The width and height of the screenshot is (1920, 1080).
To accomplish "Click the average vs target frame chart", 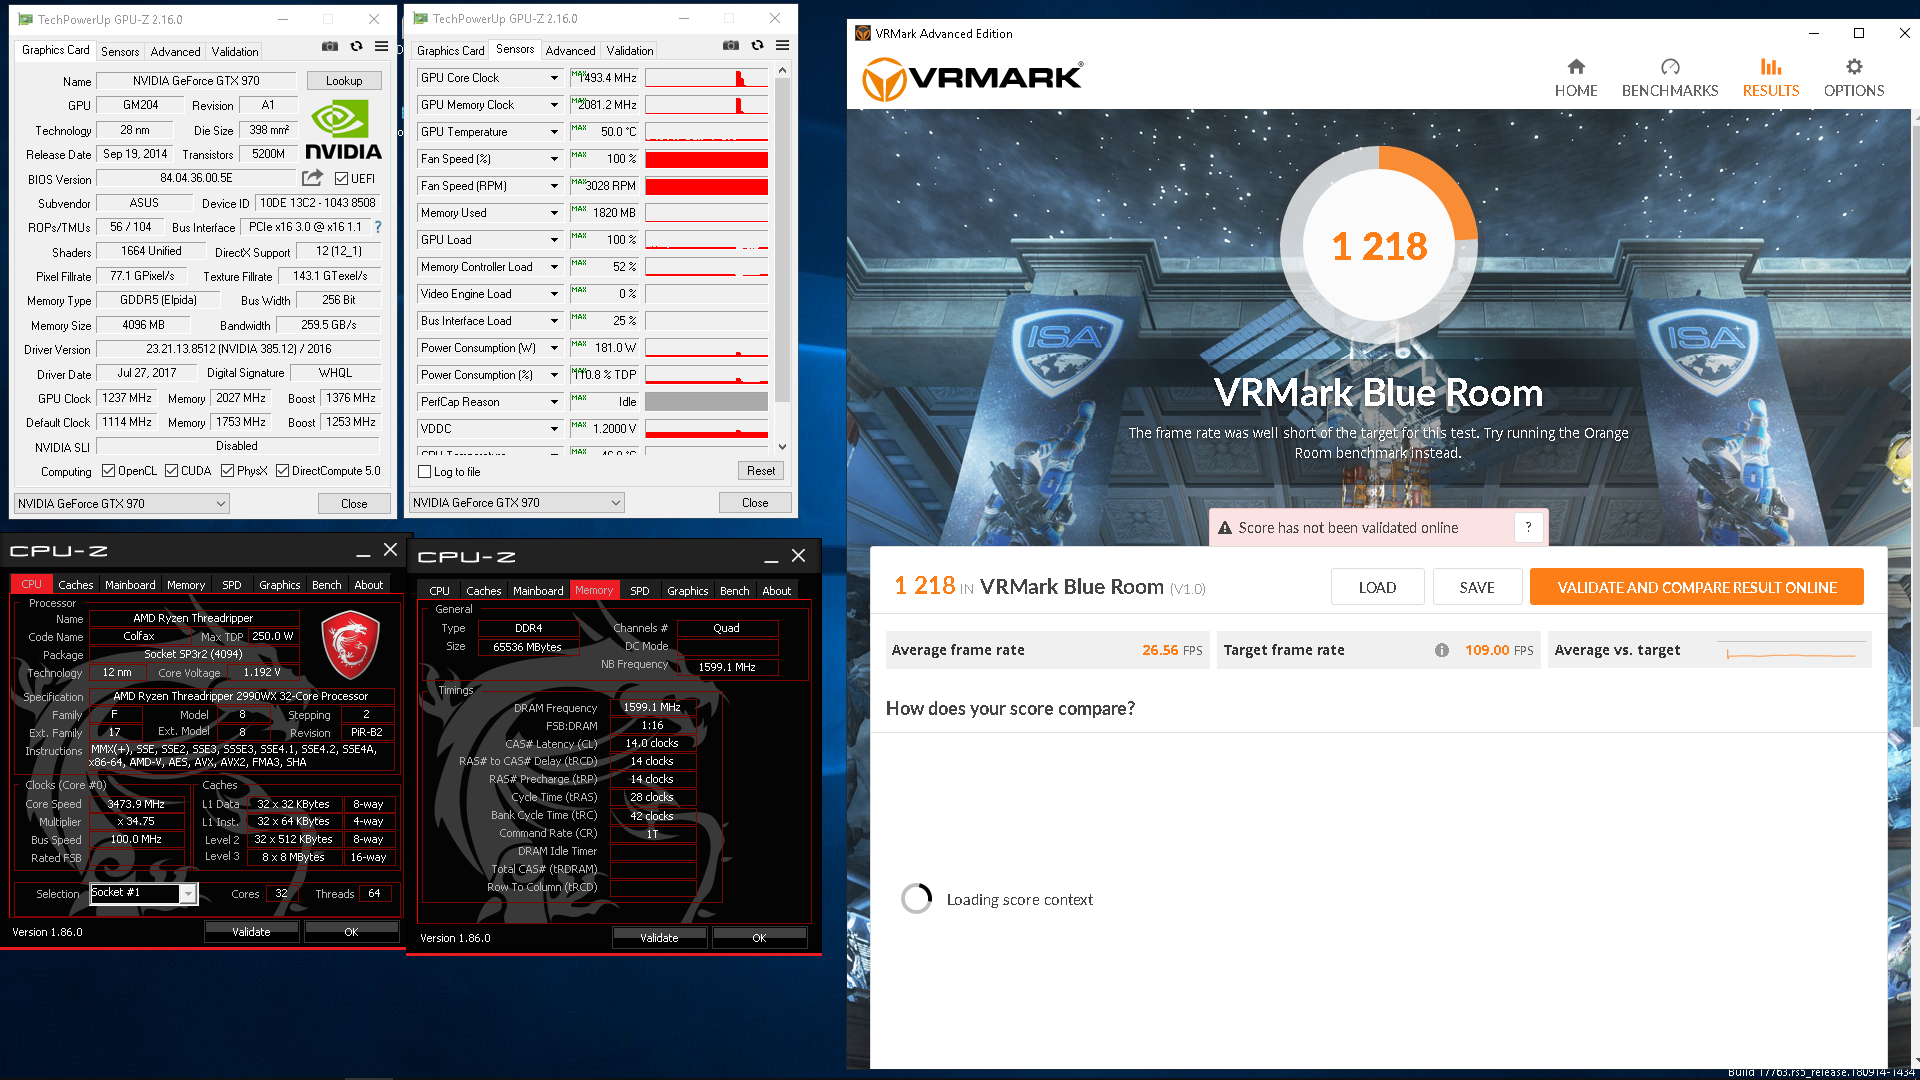I will coord(1790,650).
